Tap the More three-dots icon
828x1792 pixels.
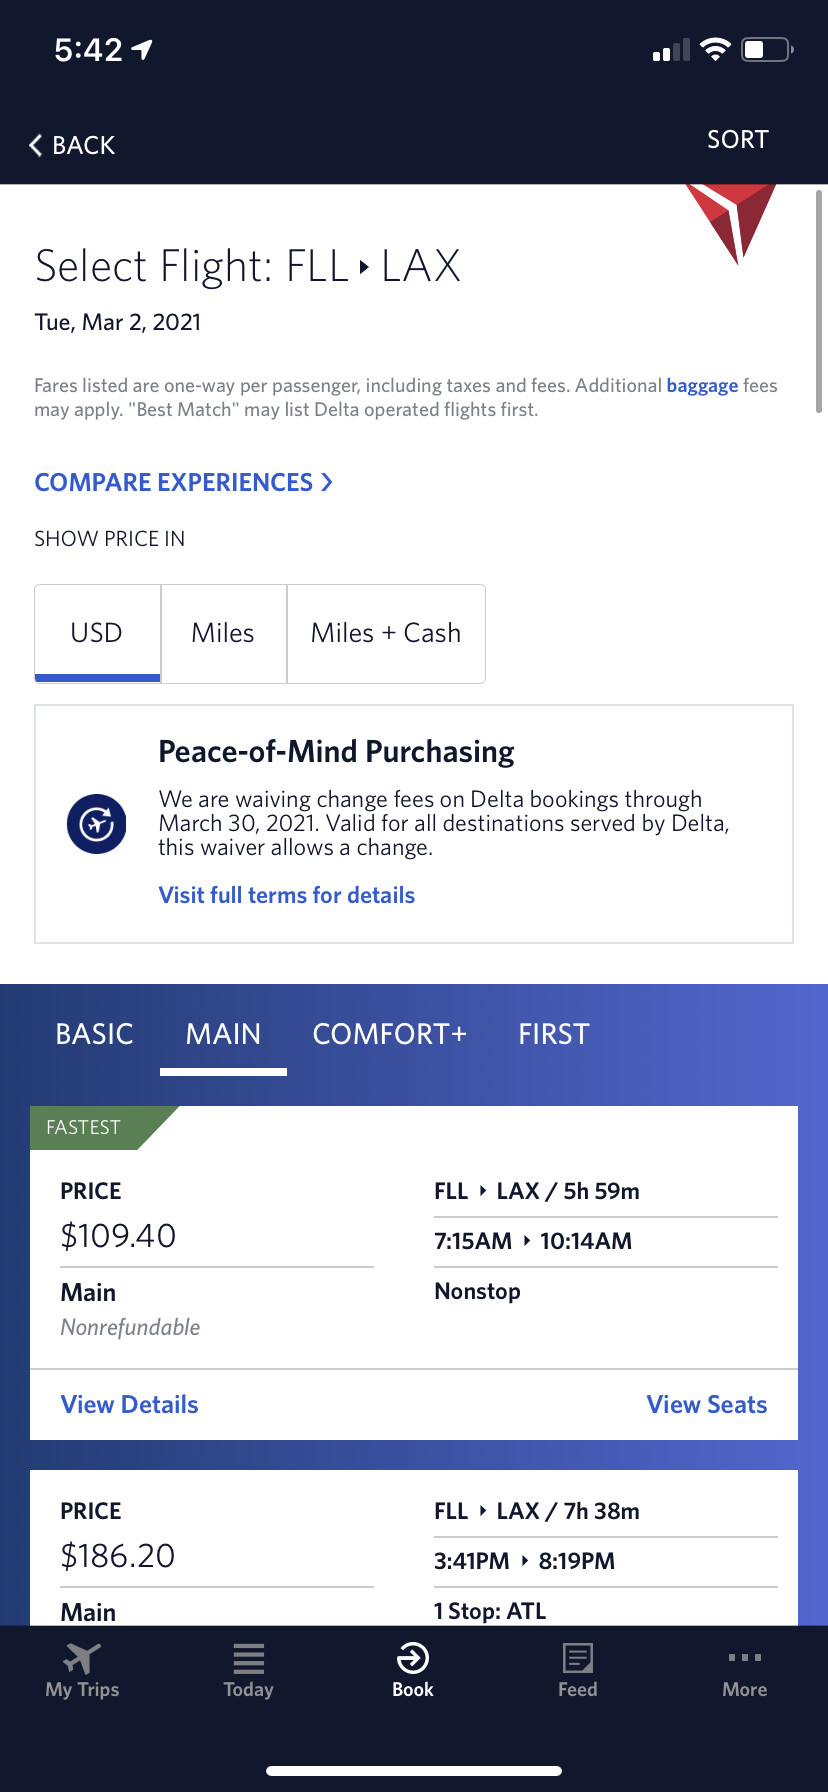click(745, 1658)
